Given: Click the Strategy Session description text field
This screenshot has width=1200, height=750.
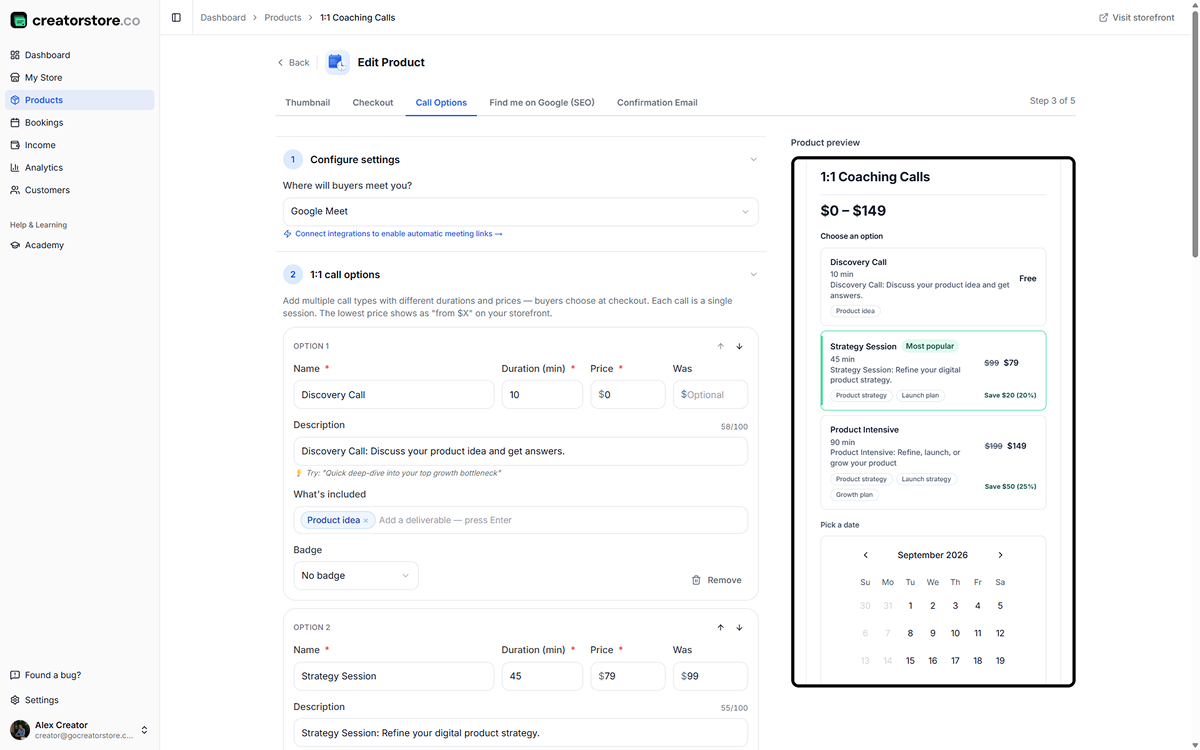Looking at the screenshot, I should pyautogui.click(x=521, y=732).
